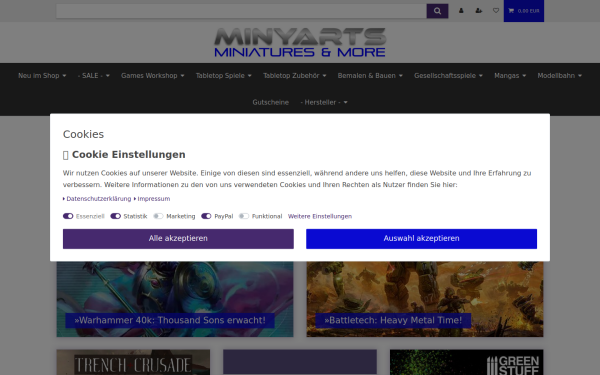Expand the - Hersteller - menu

point(324,103)
